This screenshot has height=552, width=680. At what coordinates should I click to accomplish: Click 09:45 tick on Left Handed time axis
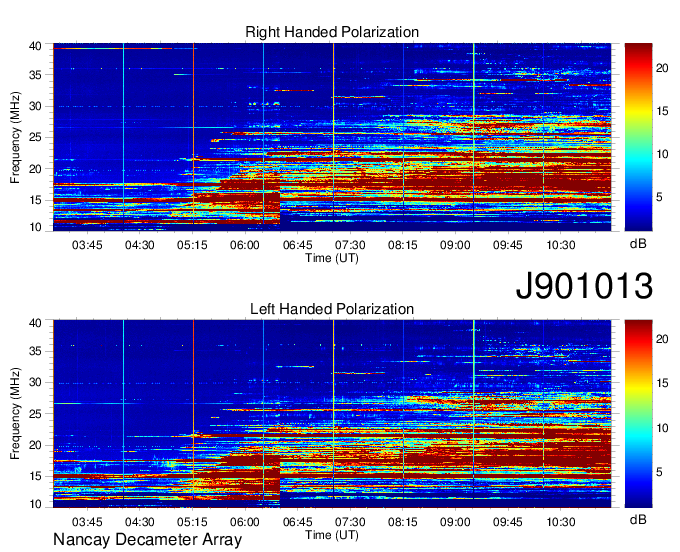(508, 522)
